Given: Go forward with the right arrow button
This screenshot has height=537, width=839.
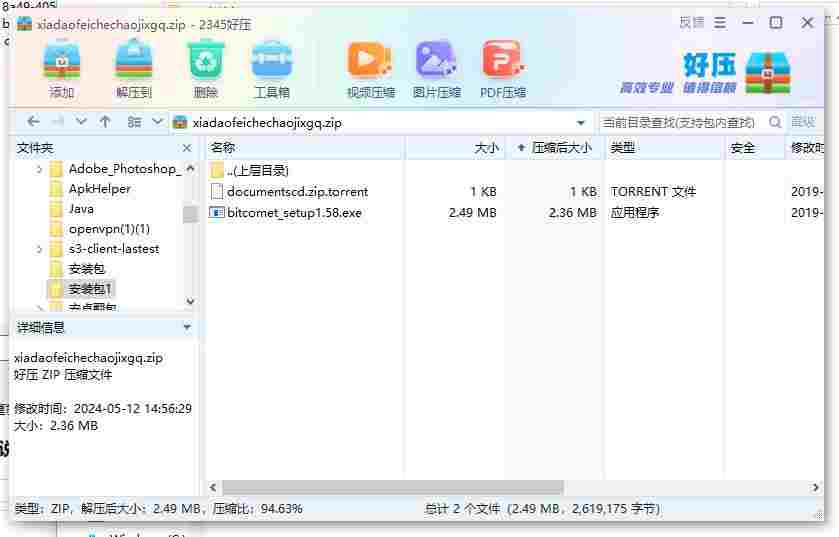Looking at the screenshot, I should (57, 122).
